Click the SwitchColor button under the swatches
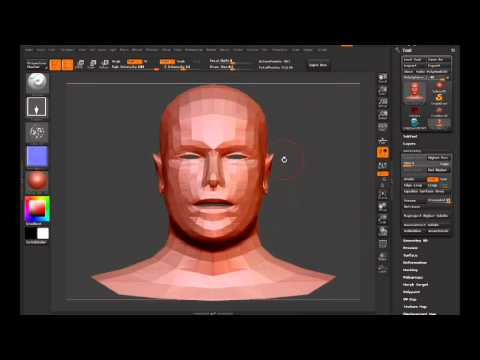 tap(36, 242)
